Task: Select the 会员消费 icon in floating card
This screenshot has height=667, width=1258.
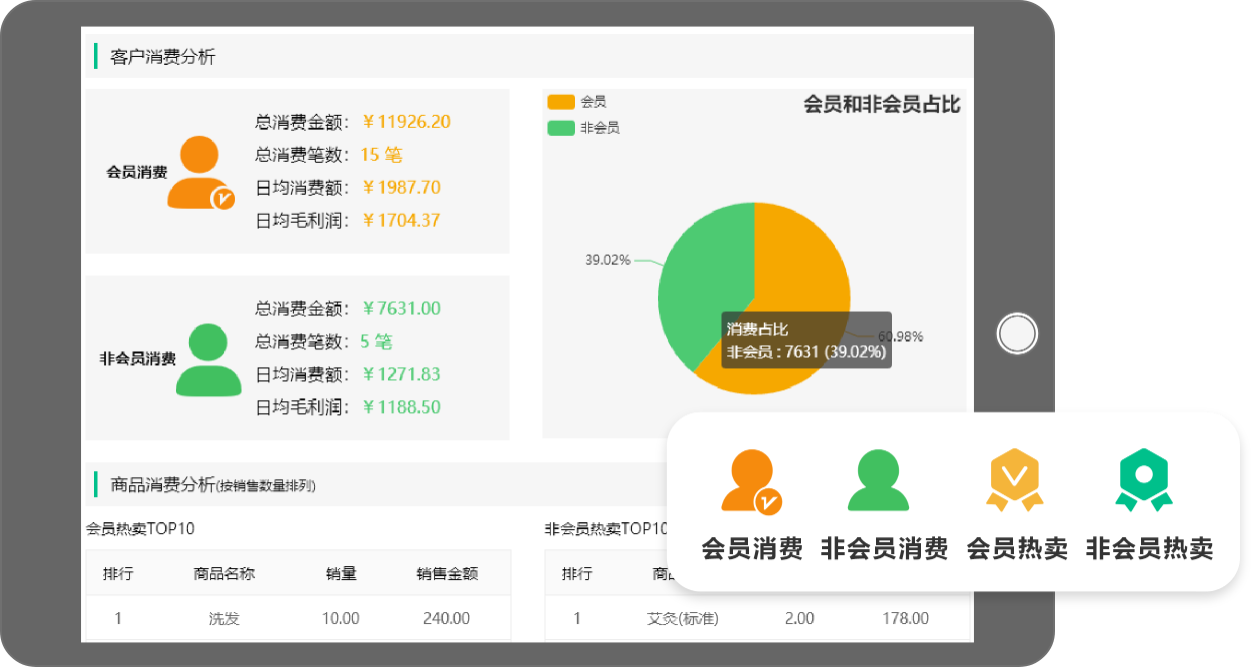Action: pos(751,481)
